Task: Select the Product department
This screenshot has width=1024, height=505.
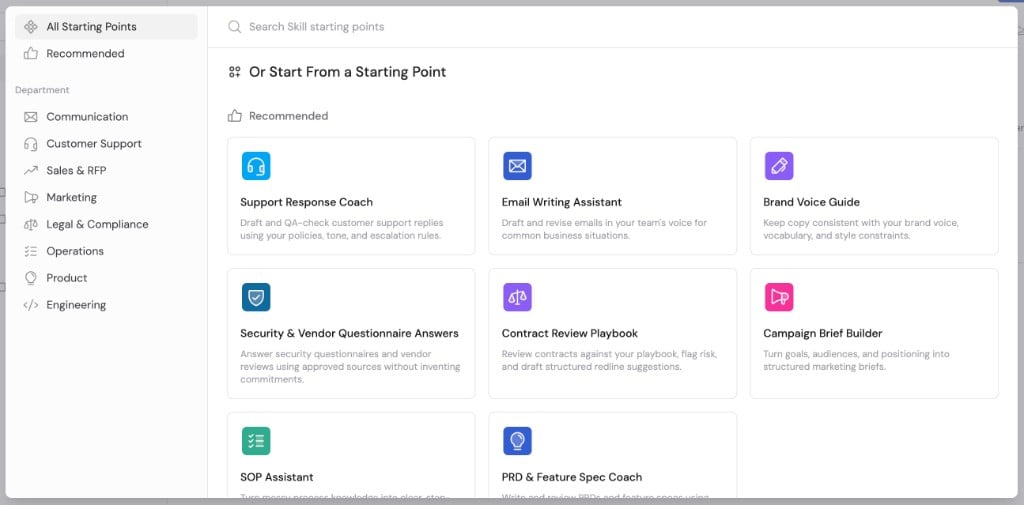Action: click(x=106, y=278)
